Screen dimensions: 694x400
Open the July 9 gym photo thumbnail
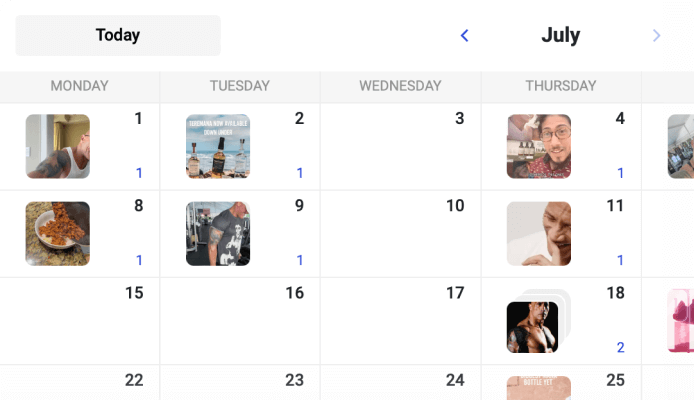pos(218,234)
